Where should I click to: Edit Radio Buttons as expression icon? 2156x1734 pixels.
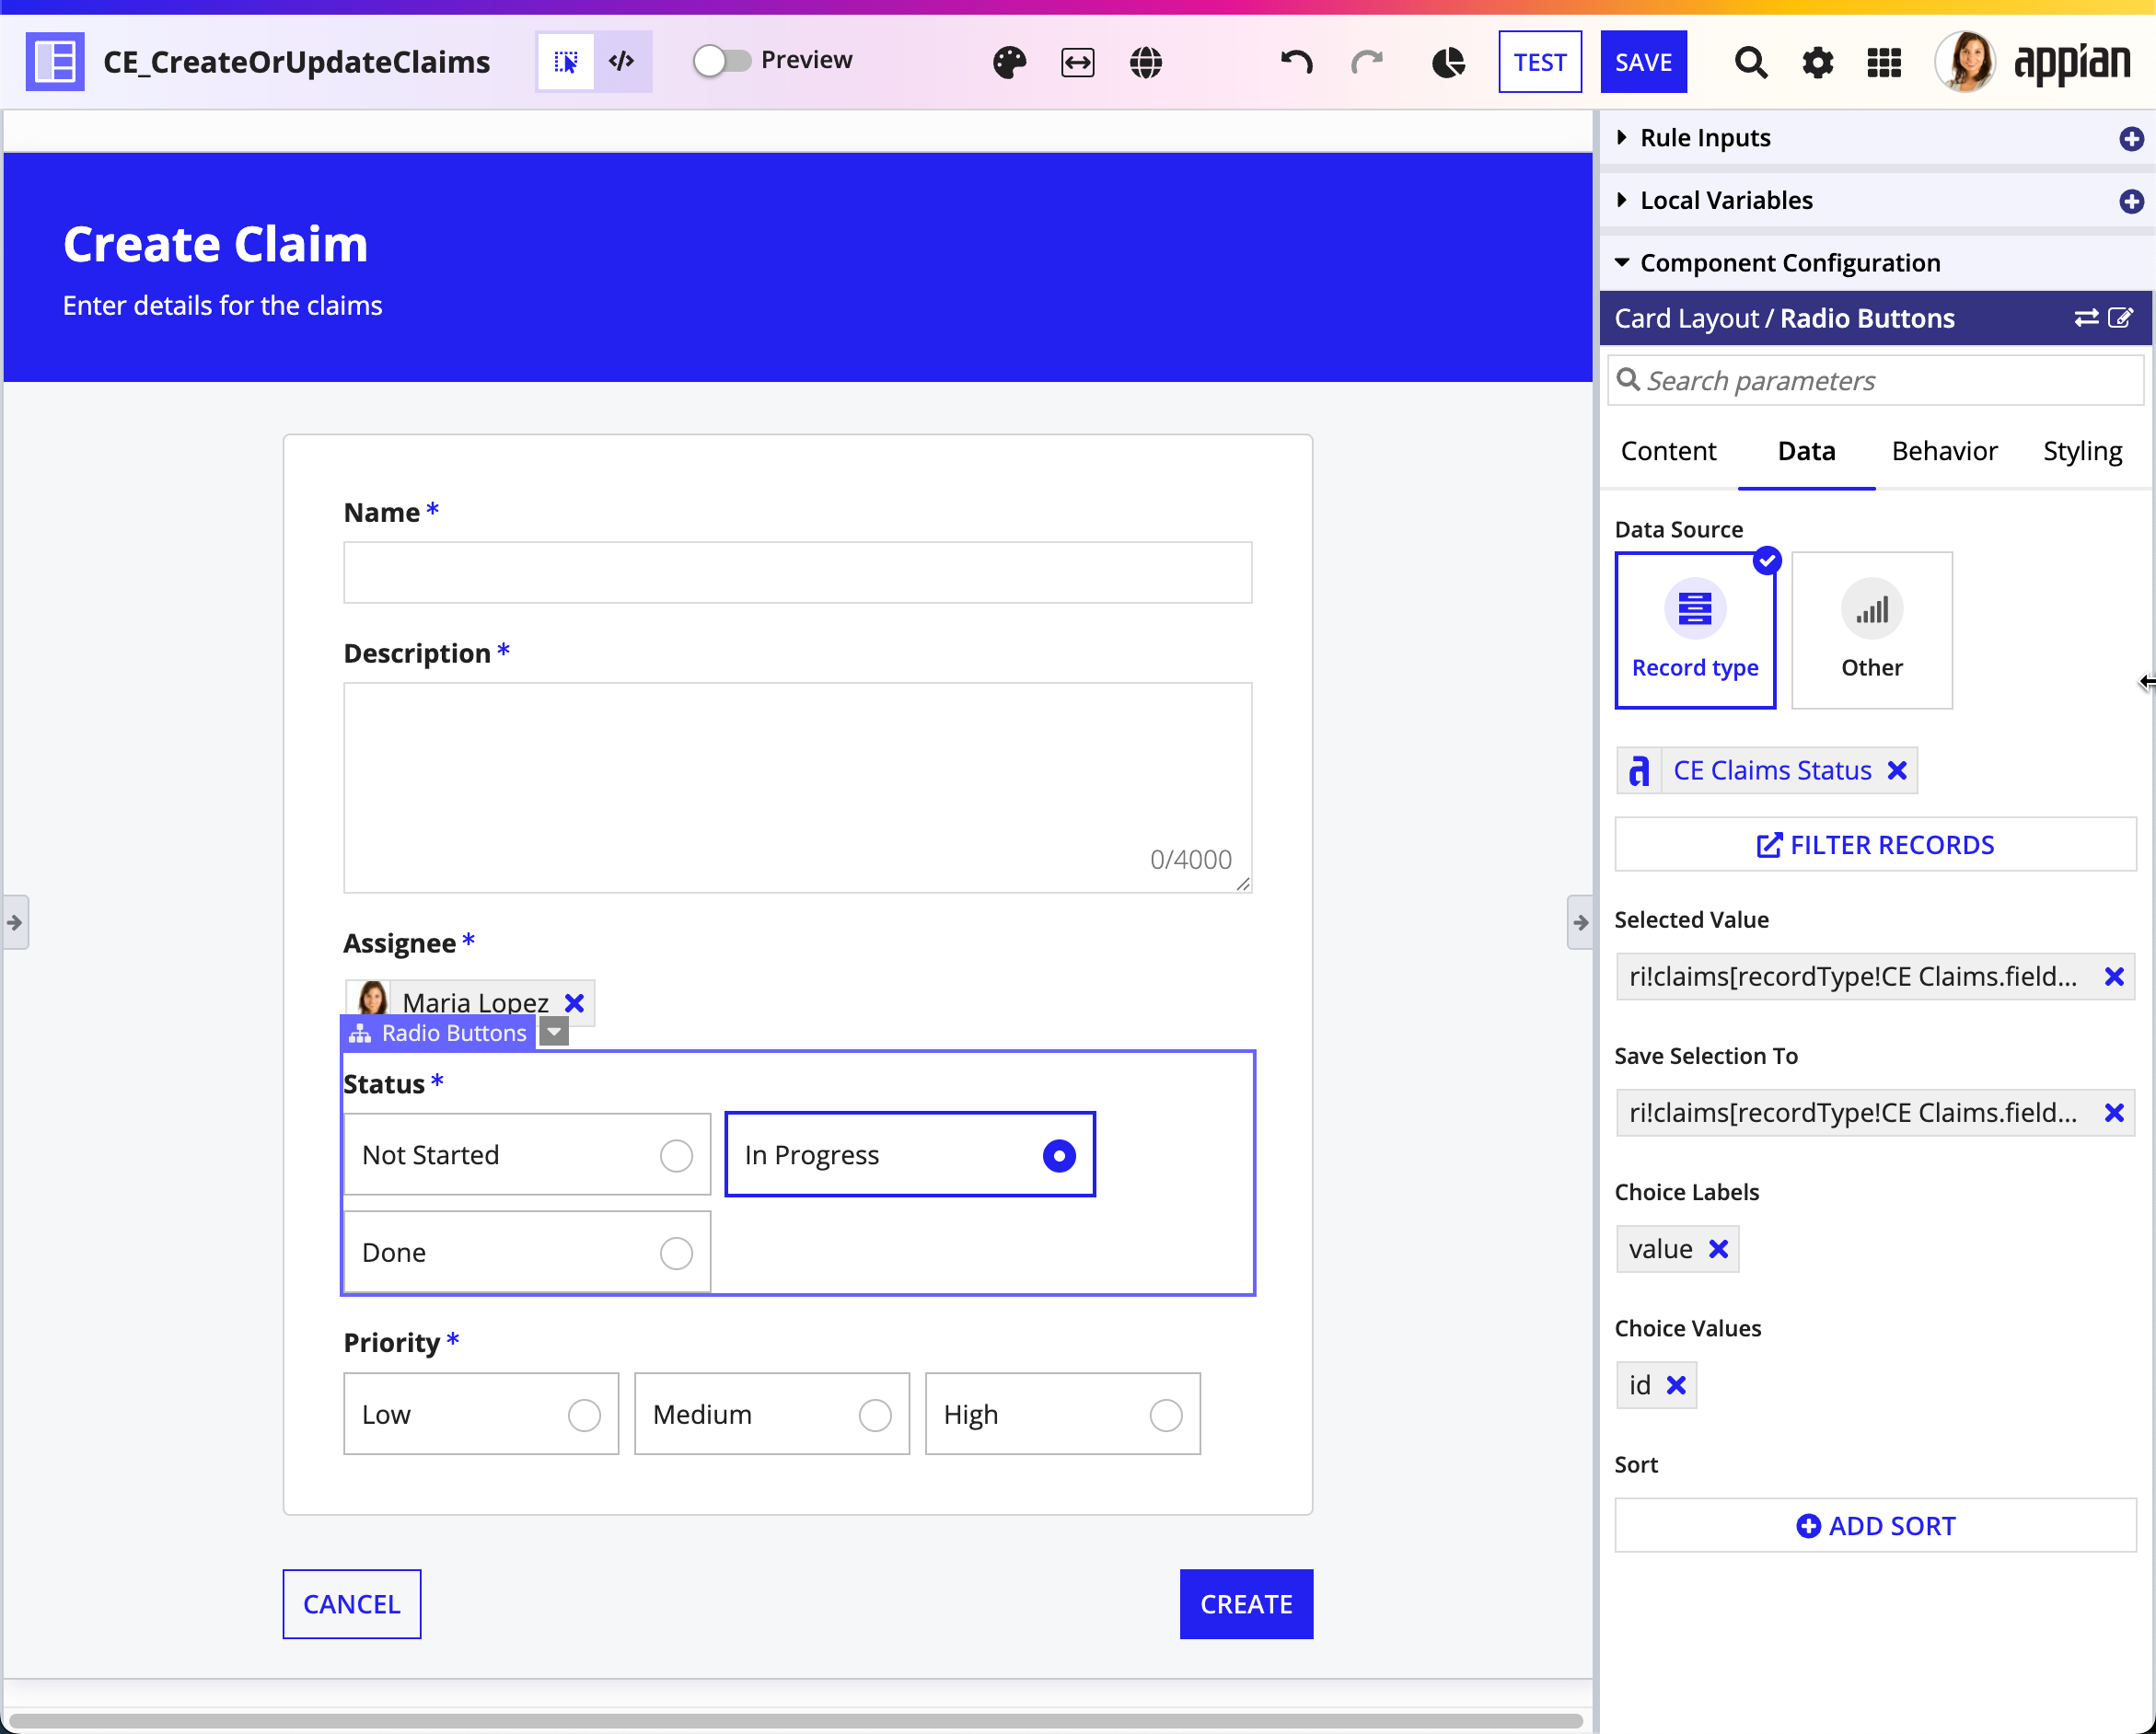pos(2120,318)
